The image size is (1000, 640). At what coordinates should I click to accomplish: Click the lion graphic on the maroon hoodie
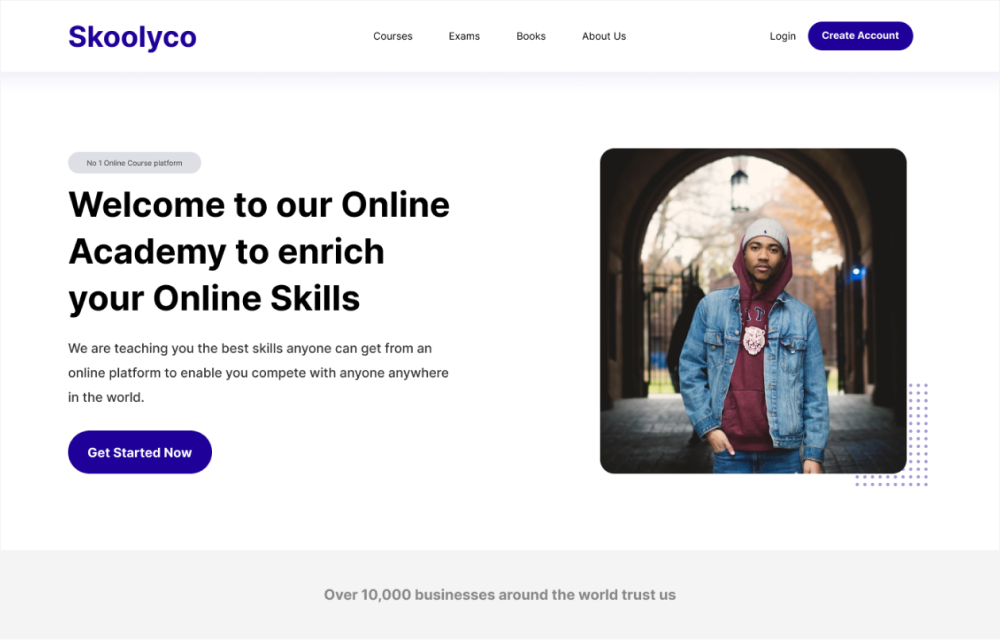coord(754,340)
